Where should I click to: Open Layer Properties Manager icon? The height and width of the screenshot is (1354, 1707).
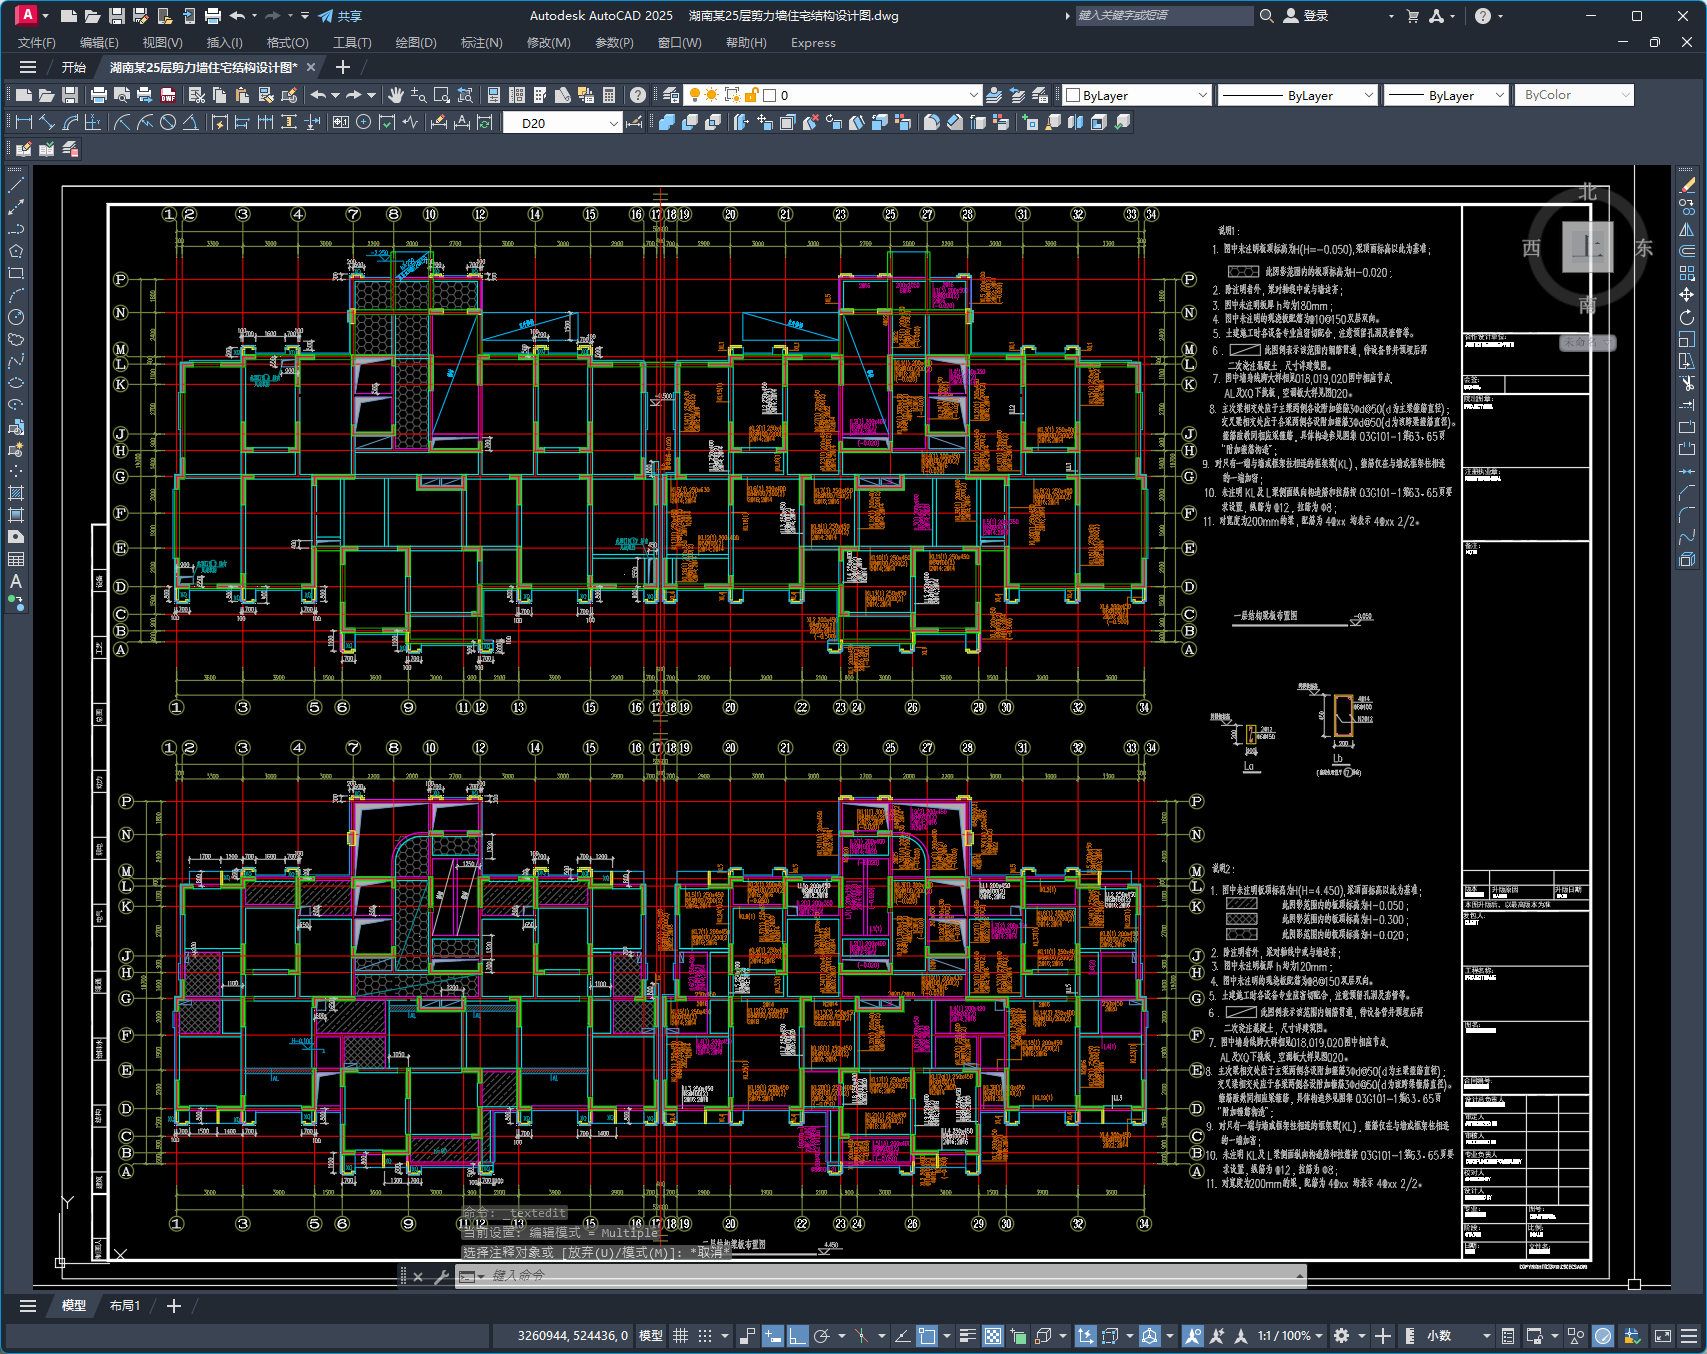[671, 95]
